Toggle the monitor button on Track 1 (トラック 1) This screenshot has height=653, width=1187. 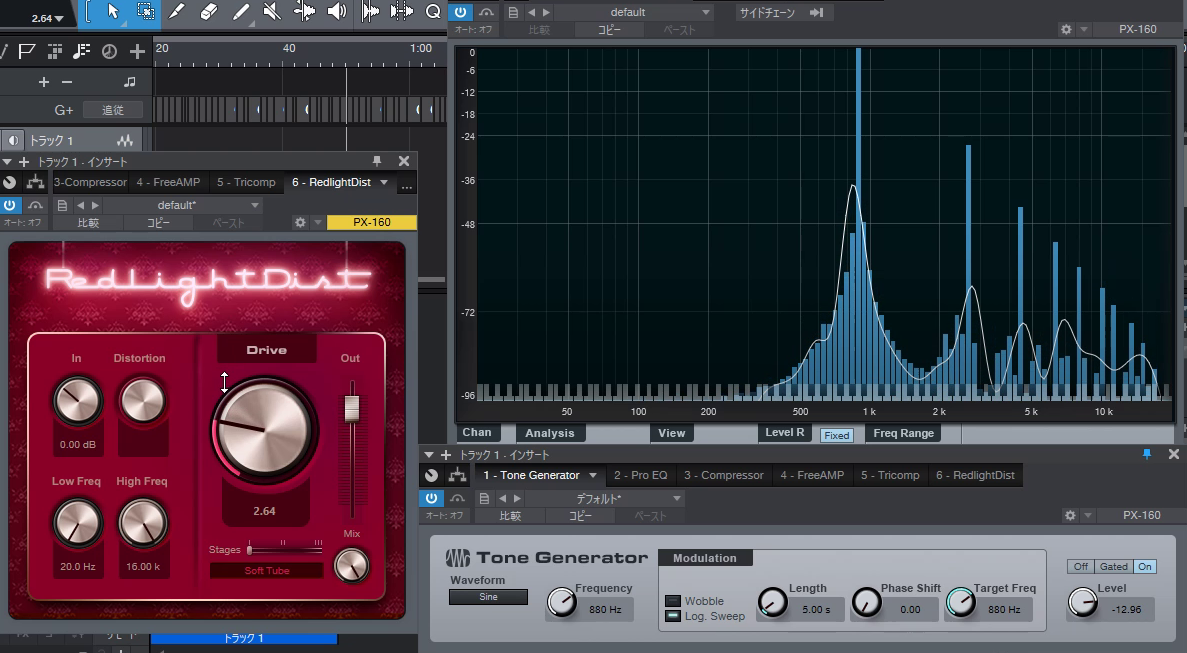13,141
